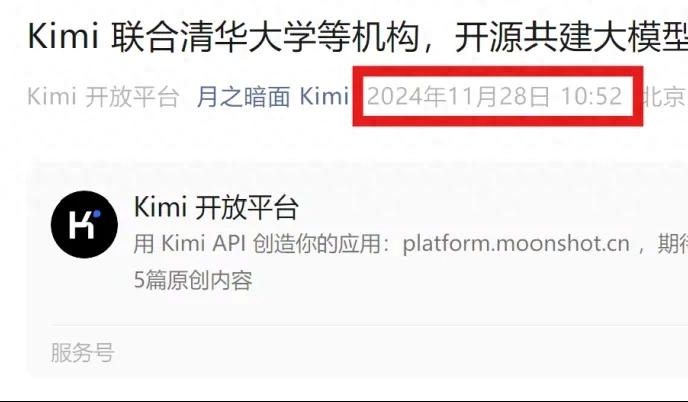This screenshot has width=688, height=402.
Task: Click the article title starting with Kimi 联合
Action: (358, 37)
